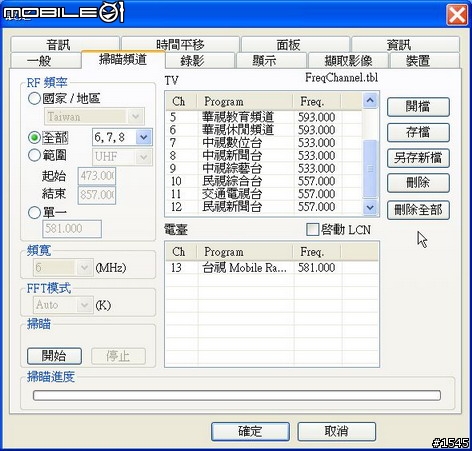
Task: Select channel 11 交通電視台 row
Action: point(264,194)
